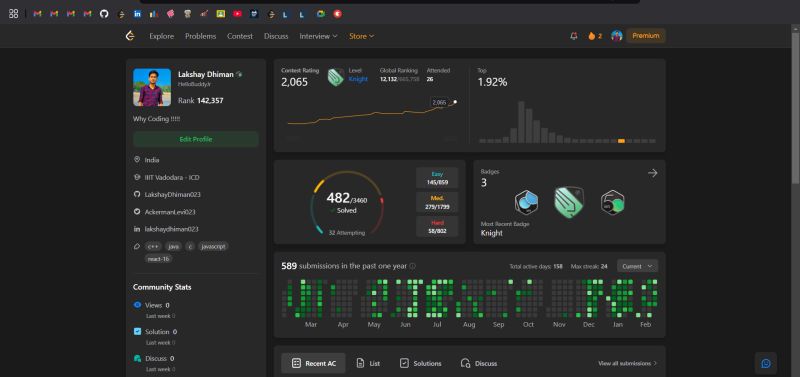Viewport: 800px width, 377px height.
Task: View all badges using the arrow
Action: coord(653,173)
